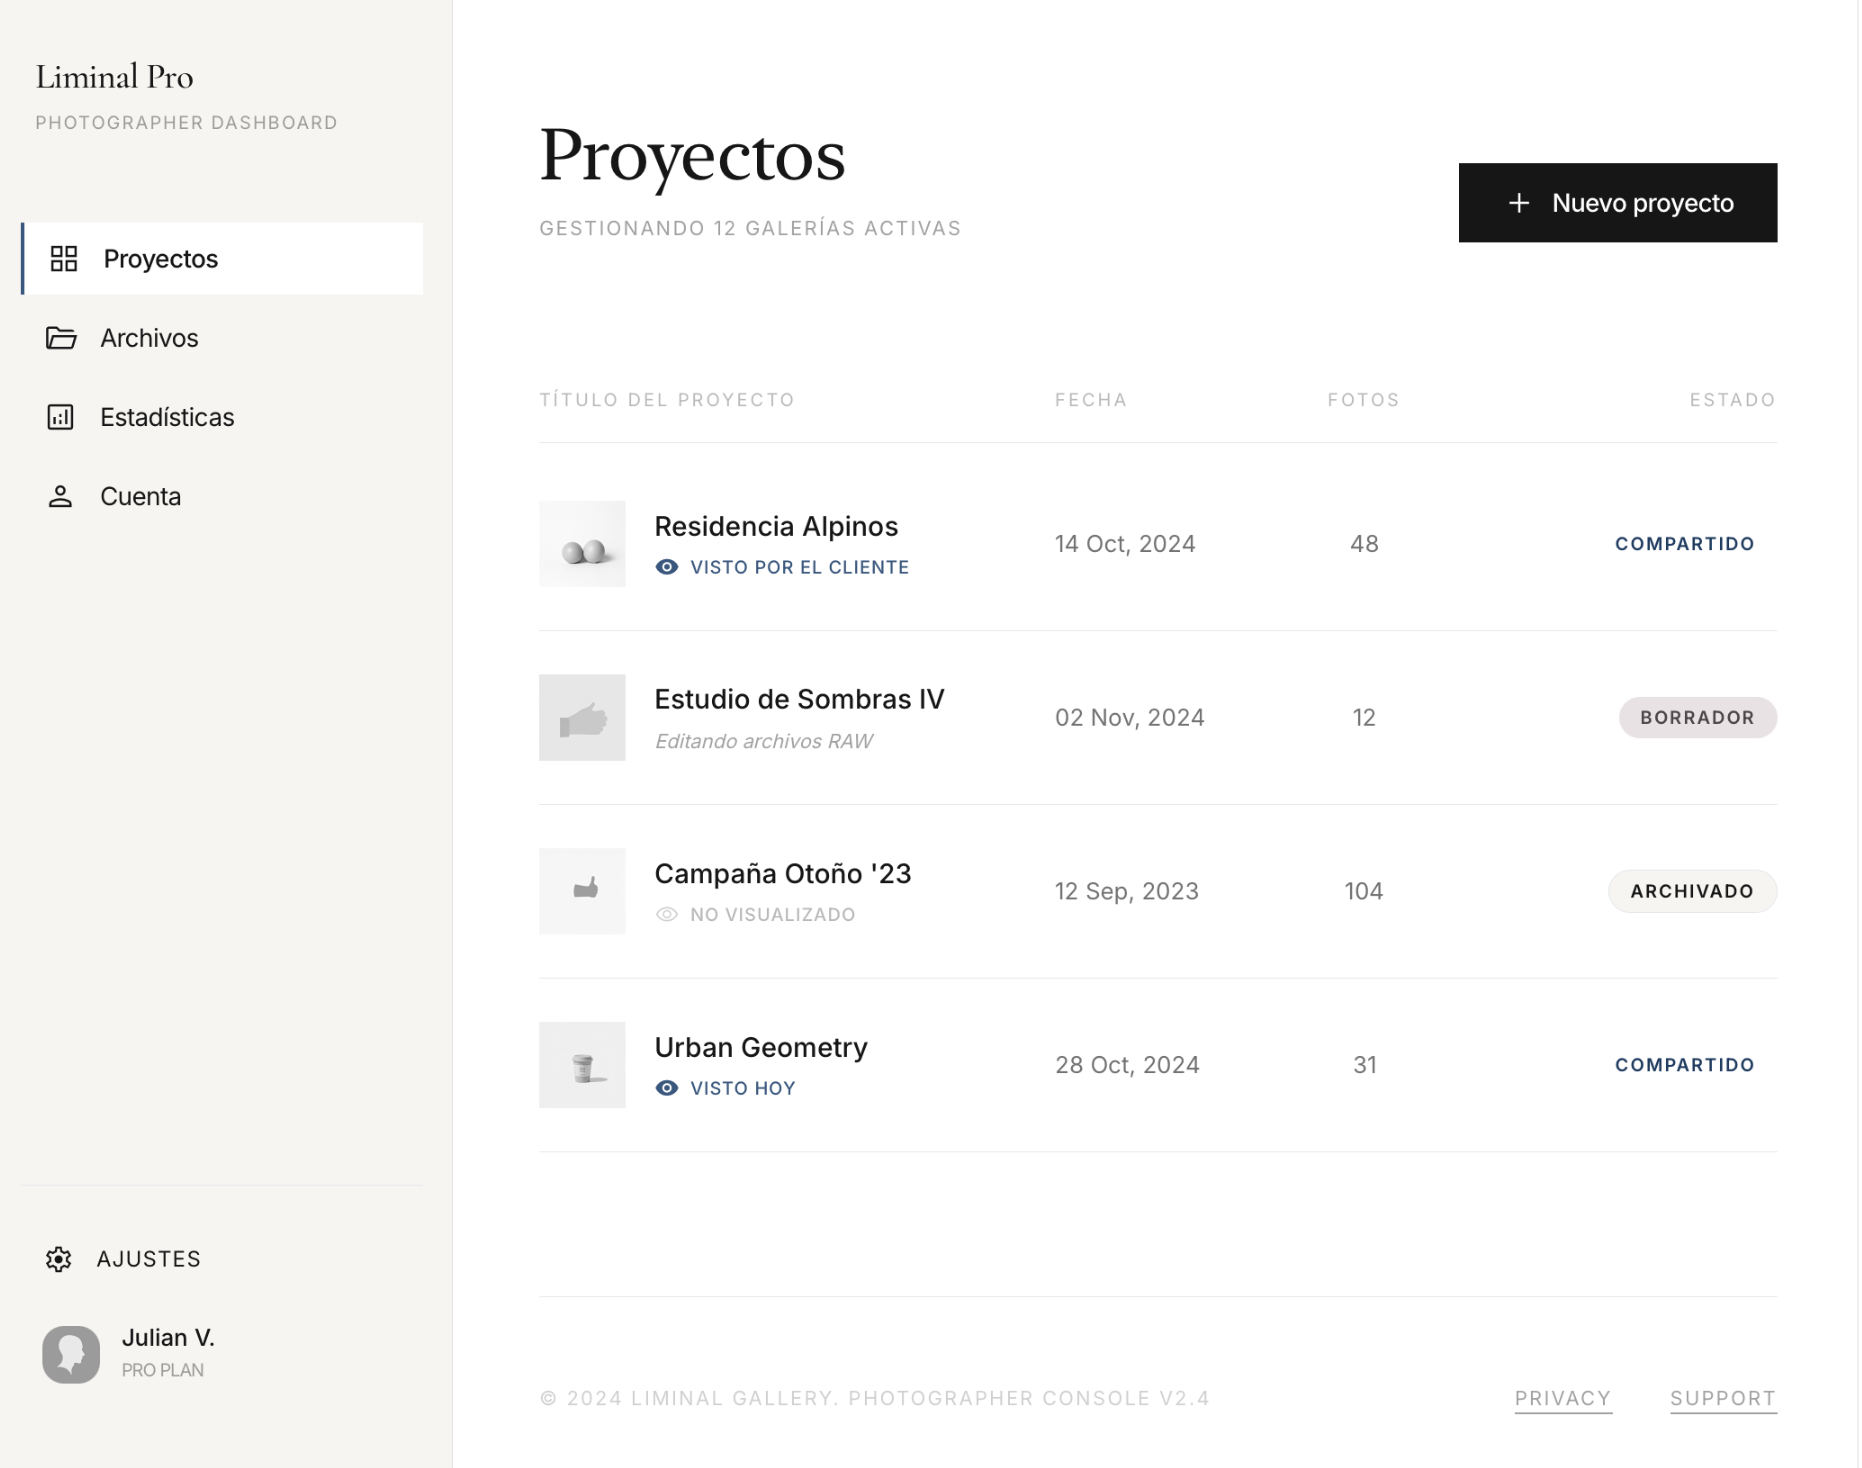Select the Proyectos grid icon in sidebar
This screenshot has height=1468, width=1862.
(63, 259)
